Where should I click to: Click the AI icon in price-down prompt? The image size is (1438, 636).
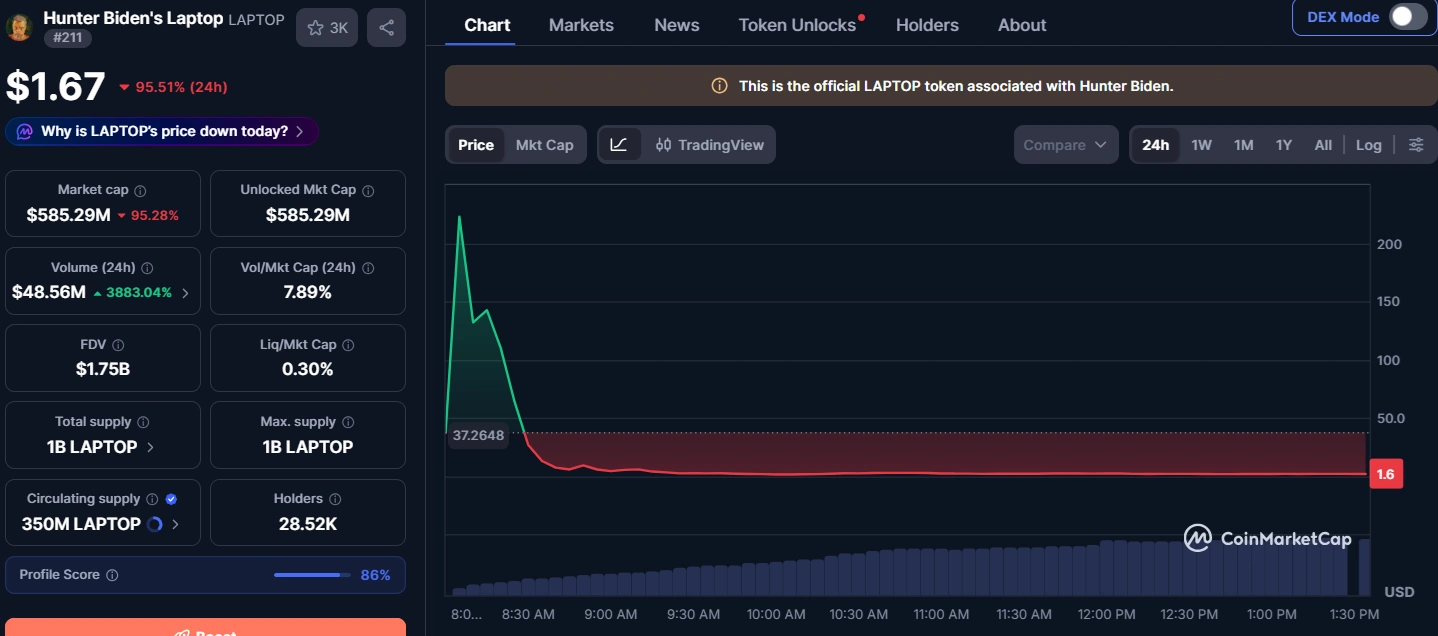pyautogui.click(x=24, y=131)
